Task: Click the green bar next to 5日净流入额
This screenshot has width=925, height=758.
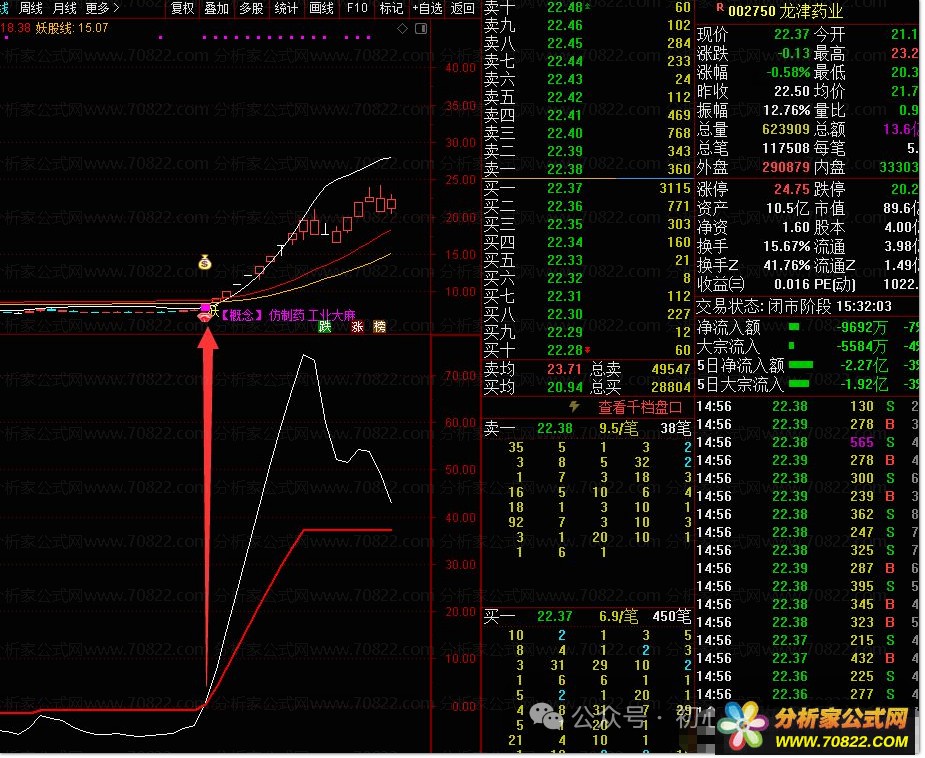Action: click(x=801, y=365)
